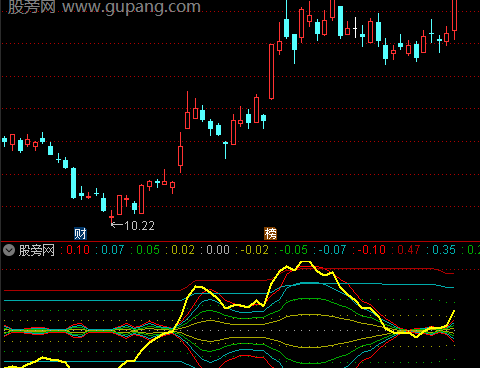Click the white 0.00 indicator value
Screen dimensions: 480x368
(x=218, y=250)
